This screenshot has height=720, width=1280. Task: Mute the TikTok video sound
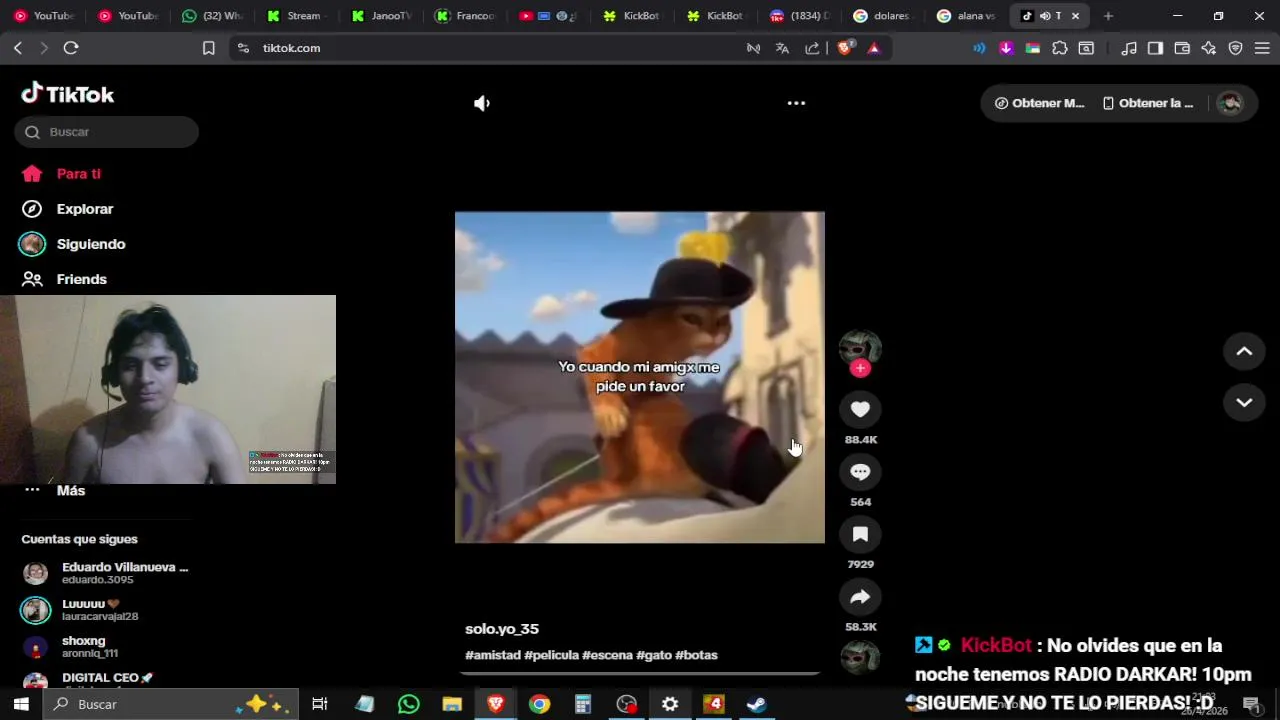coord(482,103)
